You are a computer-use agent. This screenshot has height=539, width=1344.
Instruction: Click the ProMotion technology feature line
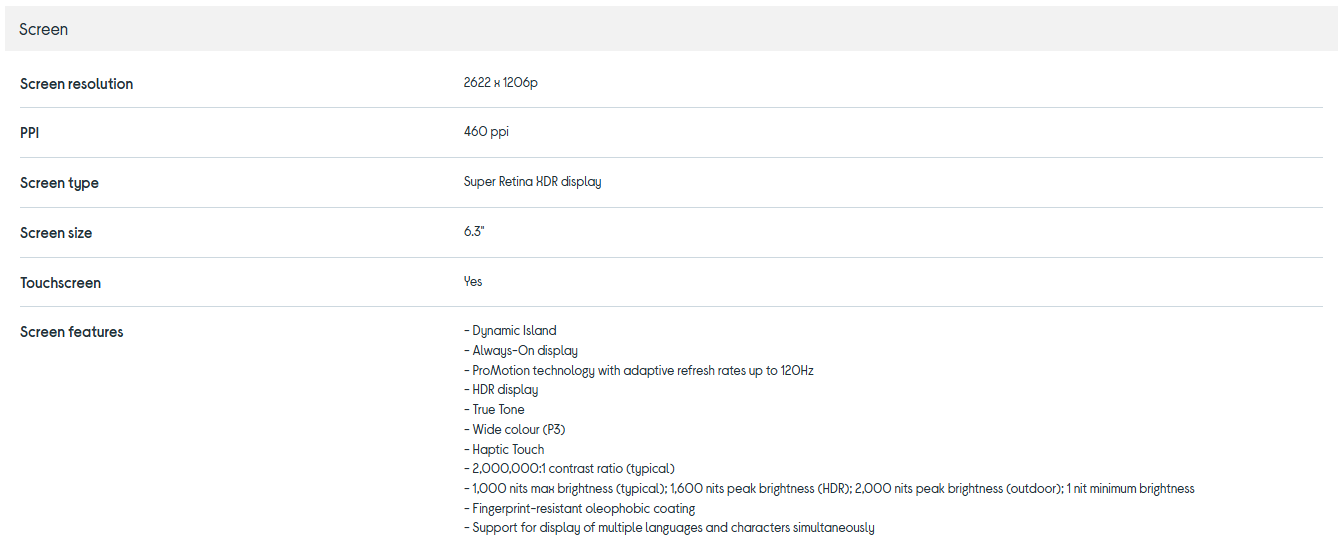[639, 371]
